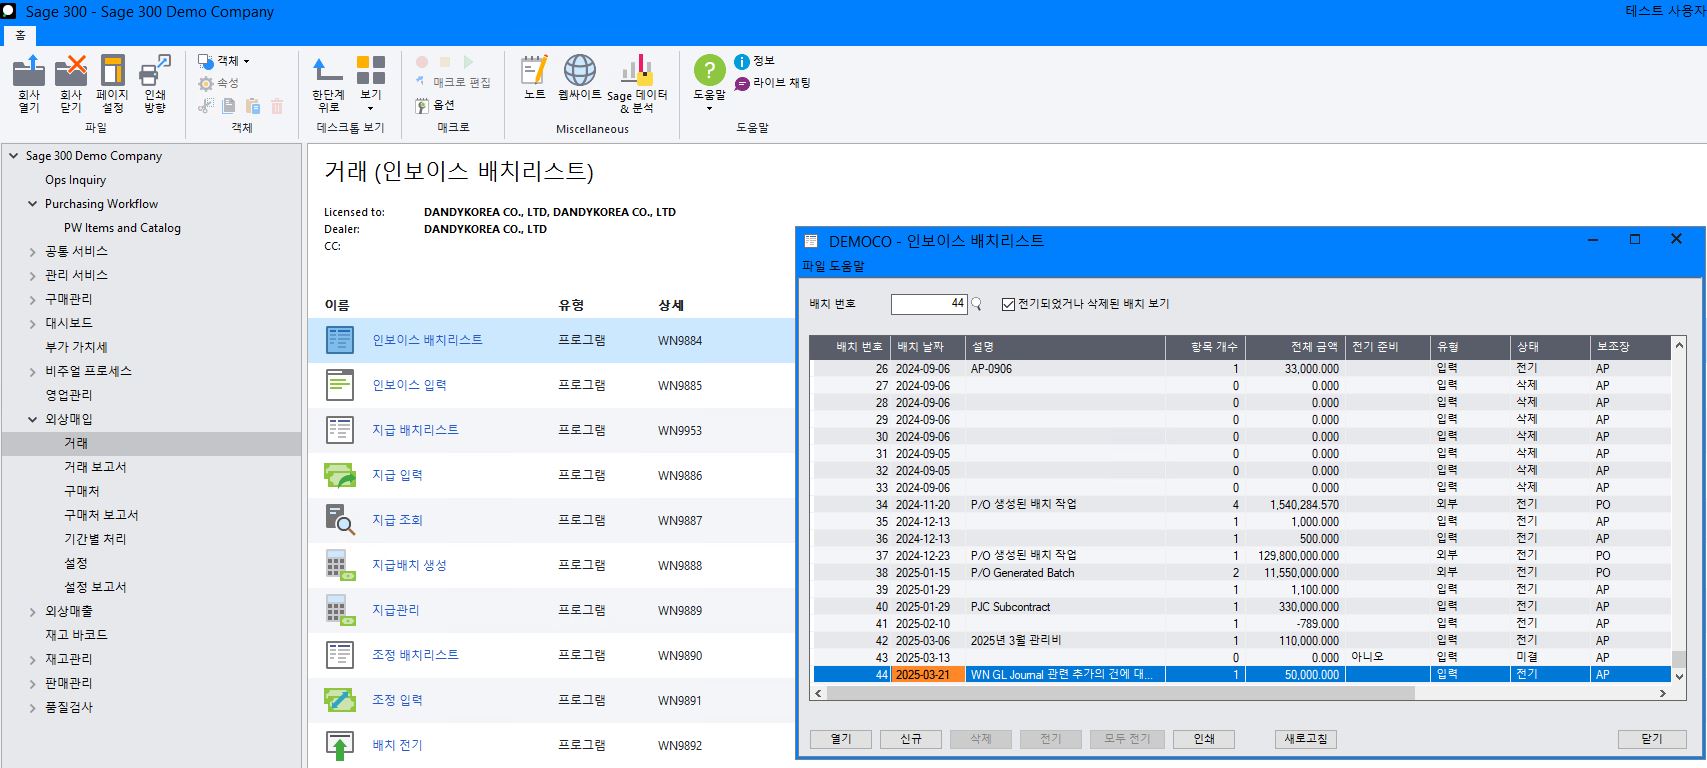Select 구매처 in the navigation tree
The image size is (1707, 768).
82,491
